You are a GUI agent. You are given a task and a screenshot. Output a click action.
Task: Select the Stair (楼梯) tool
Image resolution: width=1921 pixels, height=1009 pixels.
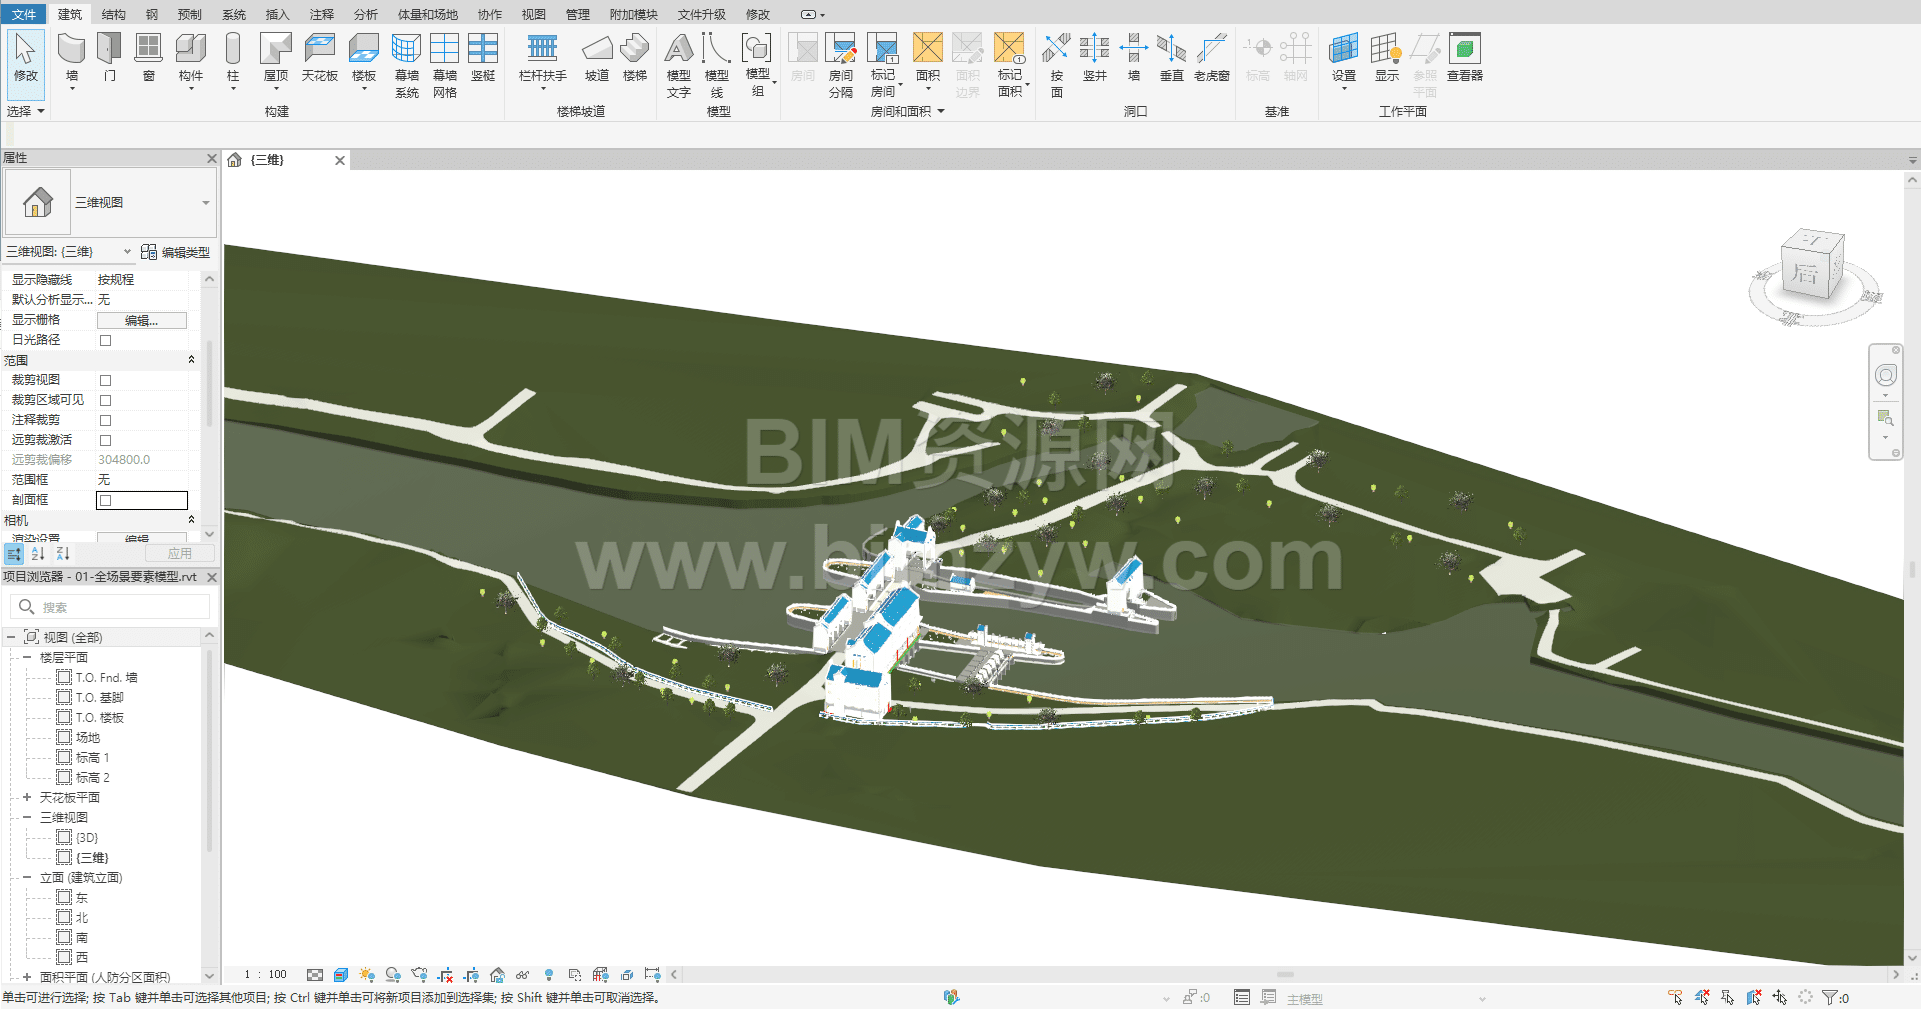[634, 57]
